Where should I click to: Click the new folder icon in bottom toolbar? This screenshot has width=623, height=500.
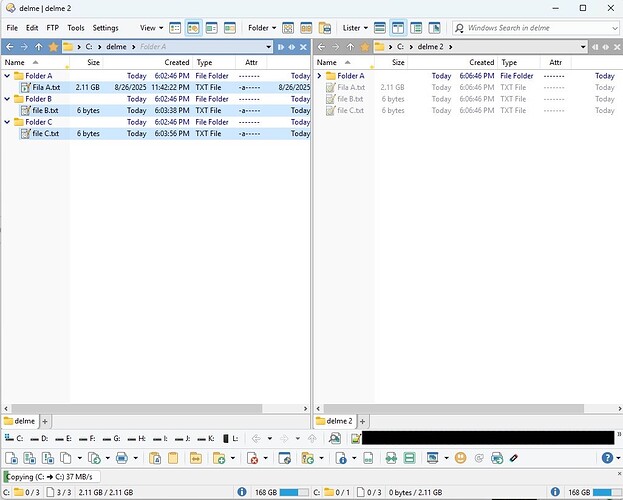(x=219, y=458)
